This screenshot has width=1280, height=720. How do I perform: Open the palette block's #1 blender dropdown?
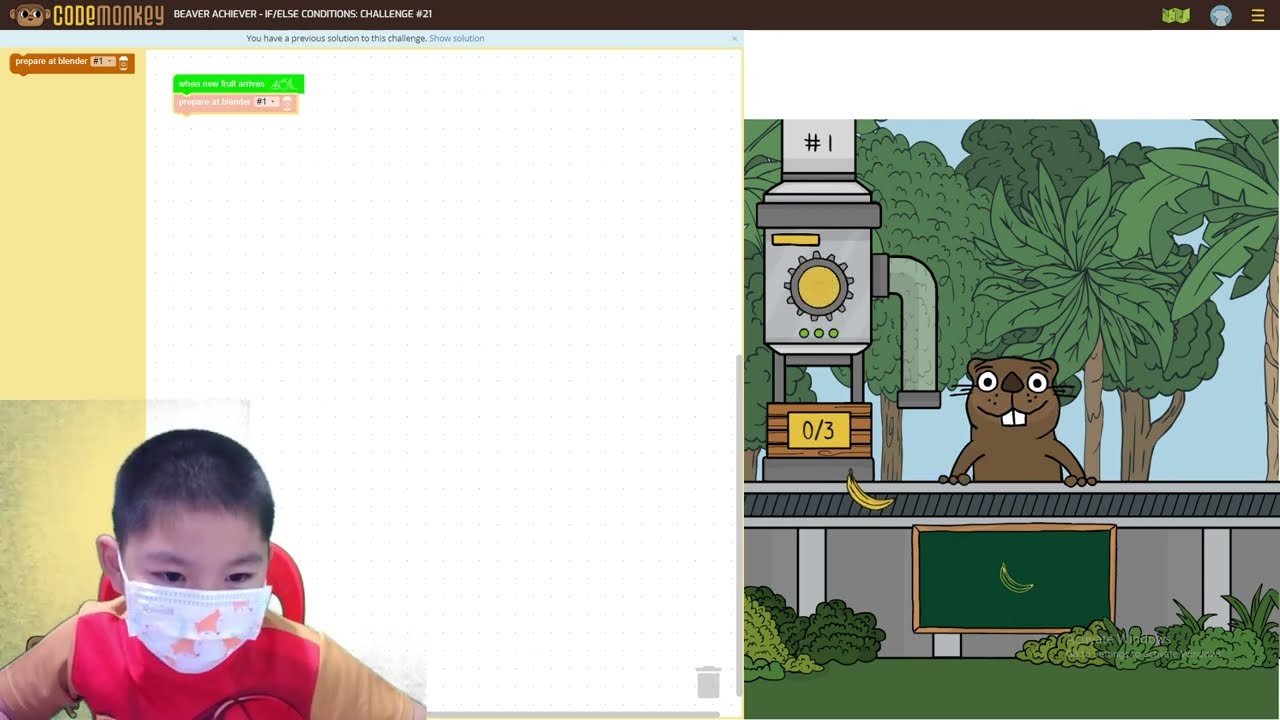click(x=103, y=61)
